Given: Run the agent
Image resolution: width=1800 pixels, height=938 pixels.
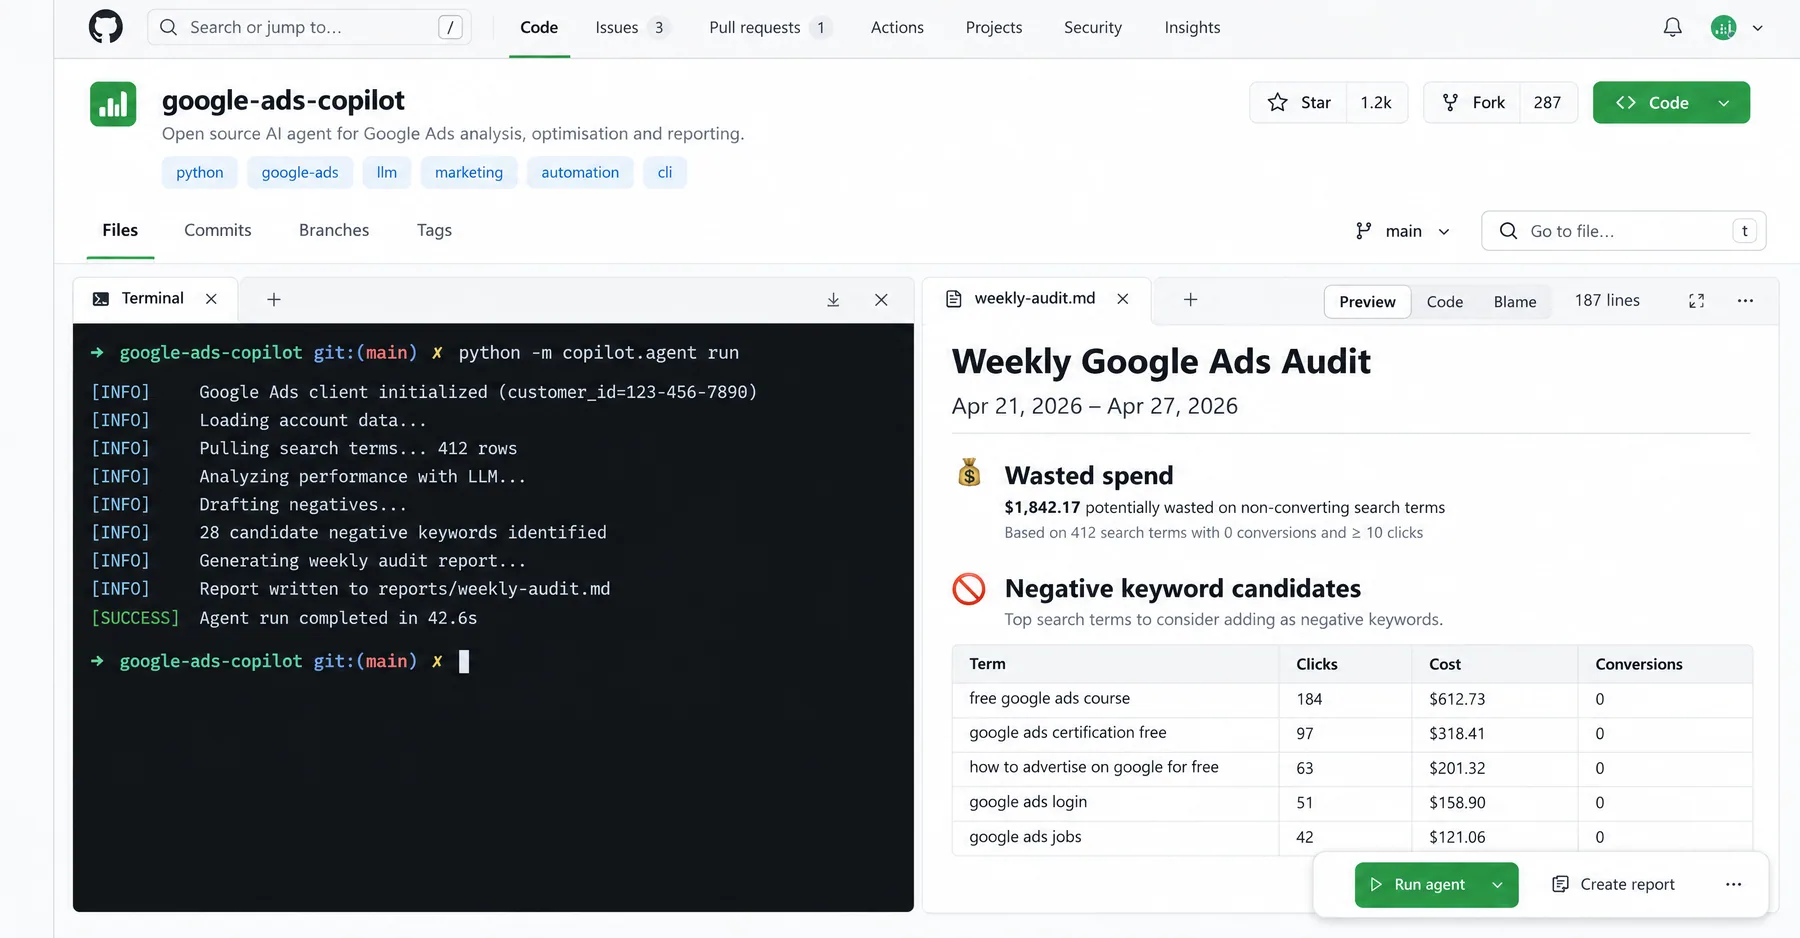Looking at the screenshot, I should [1418, 885].
